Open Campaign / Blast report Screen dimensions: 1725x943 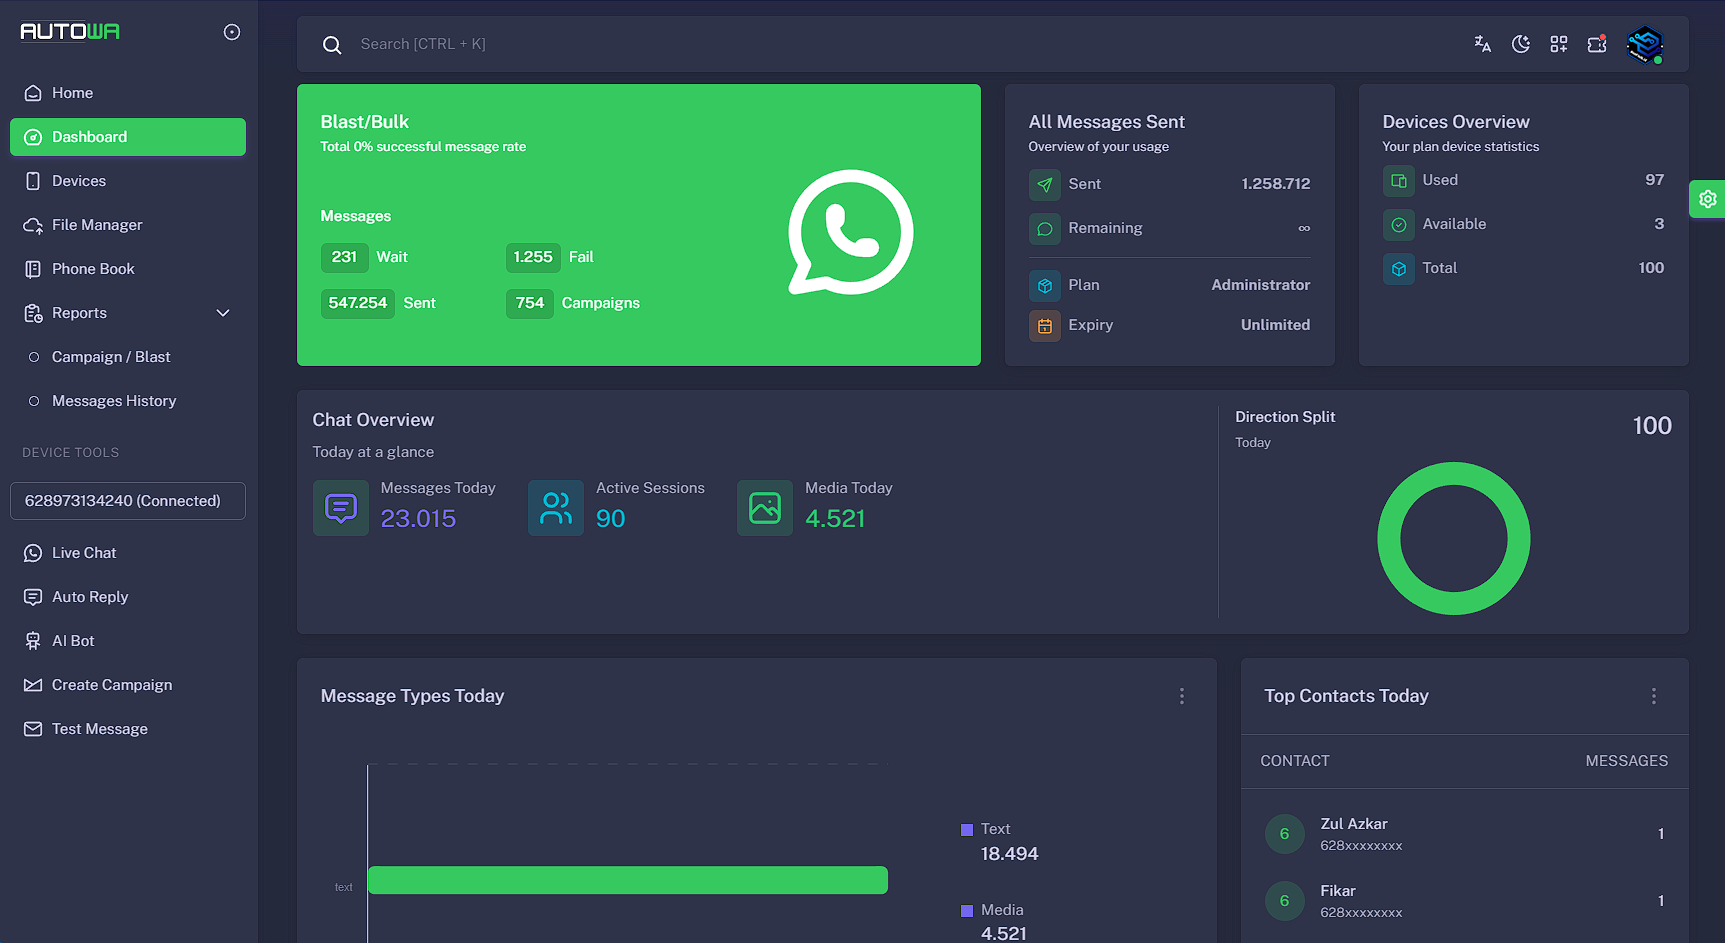(x=111, y=357)
